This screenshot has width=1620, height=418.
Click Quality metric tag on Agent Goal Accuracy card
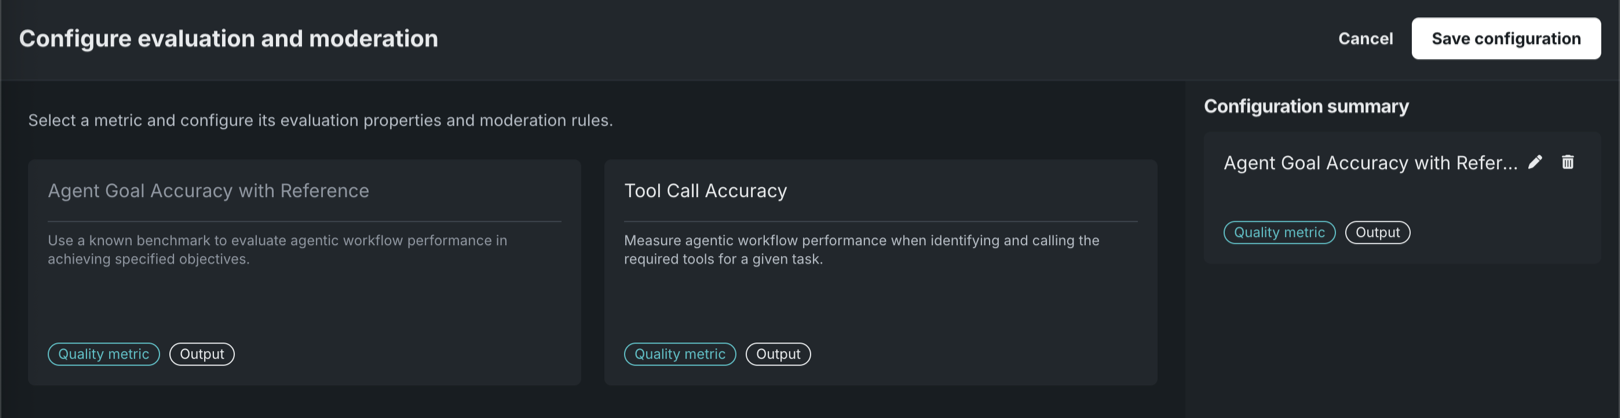click(x=104, y=354)
